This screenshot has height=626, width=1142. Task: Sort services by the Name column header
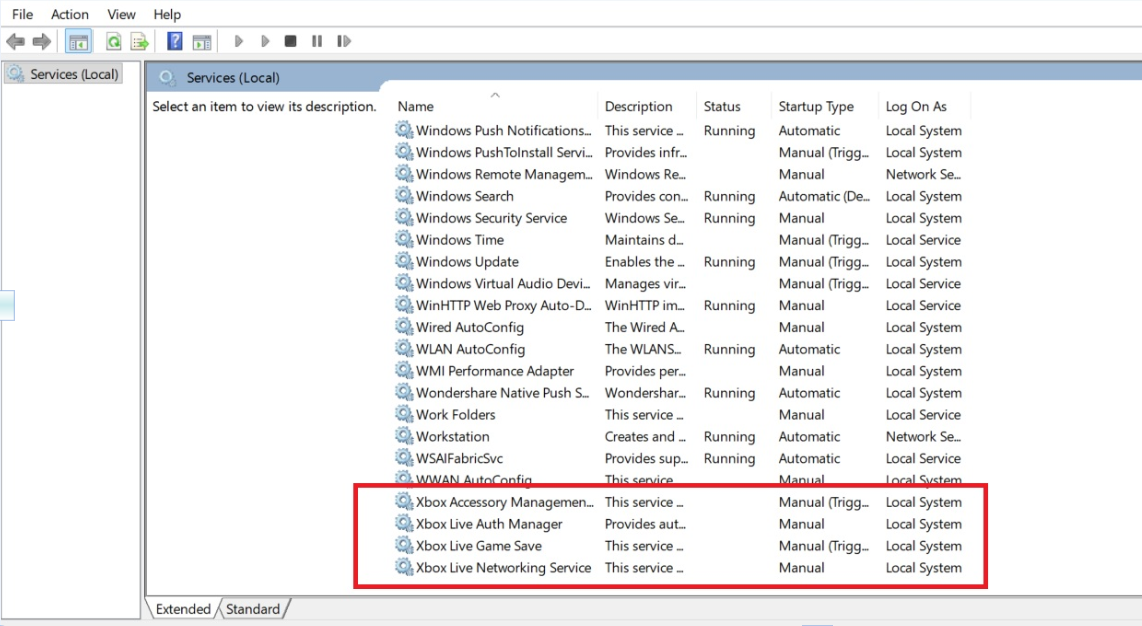(415, 107)
